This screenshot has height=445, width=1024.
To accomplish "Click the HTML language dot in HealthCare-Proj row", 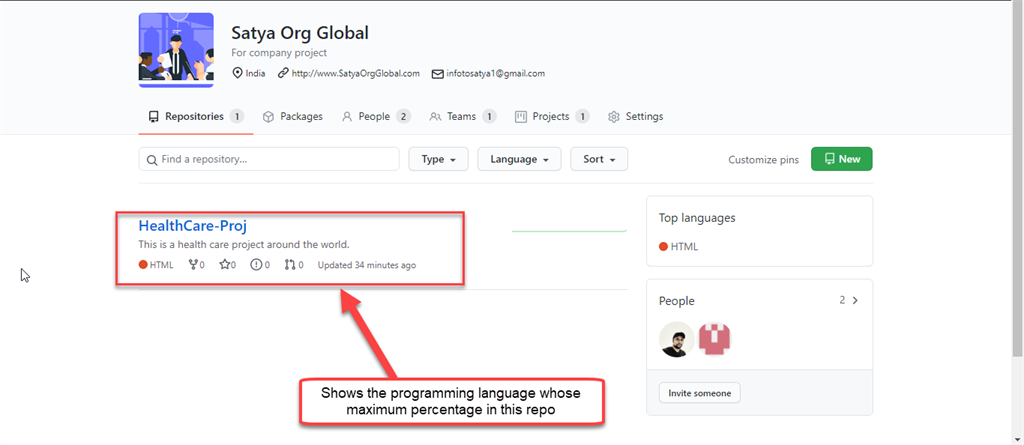I will click(x=143, y=265).
